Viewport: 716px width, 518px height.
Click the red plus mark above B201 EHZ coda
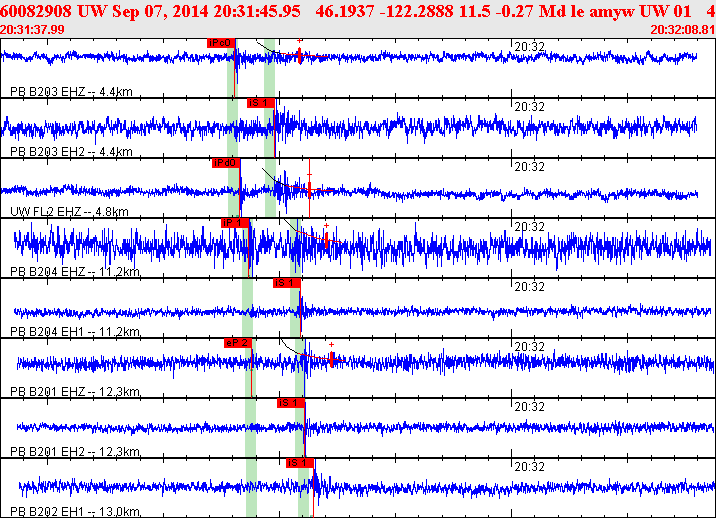pos(332,345)
